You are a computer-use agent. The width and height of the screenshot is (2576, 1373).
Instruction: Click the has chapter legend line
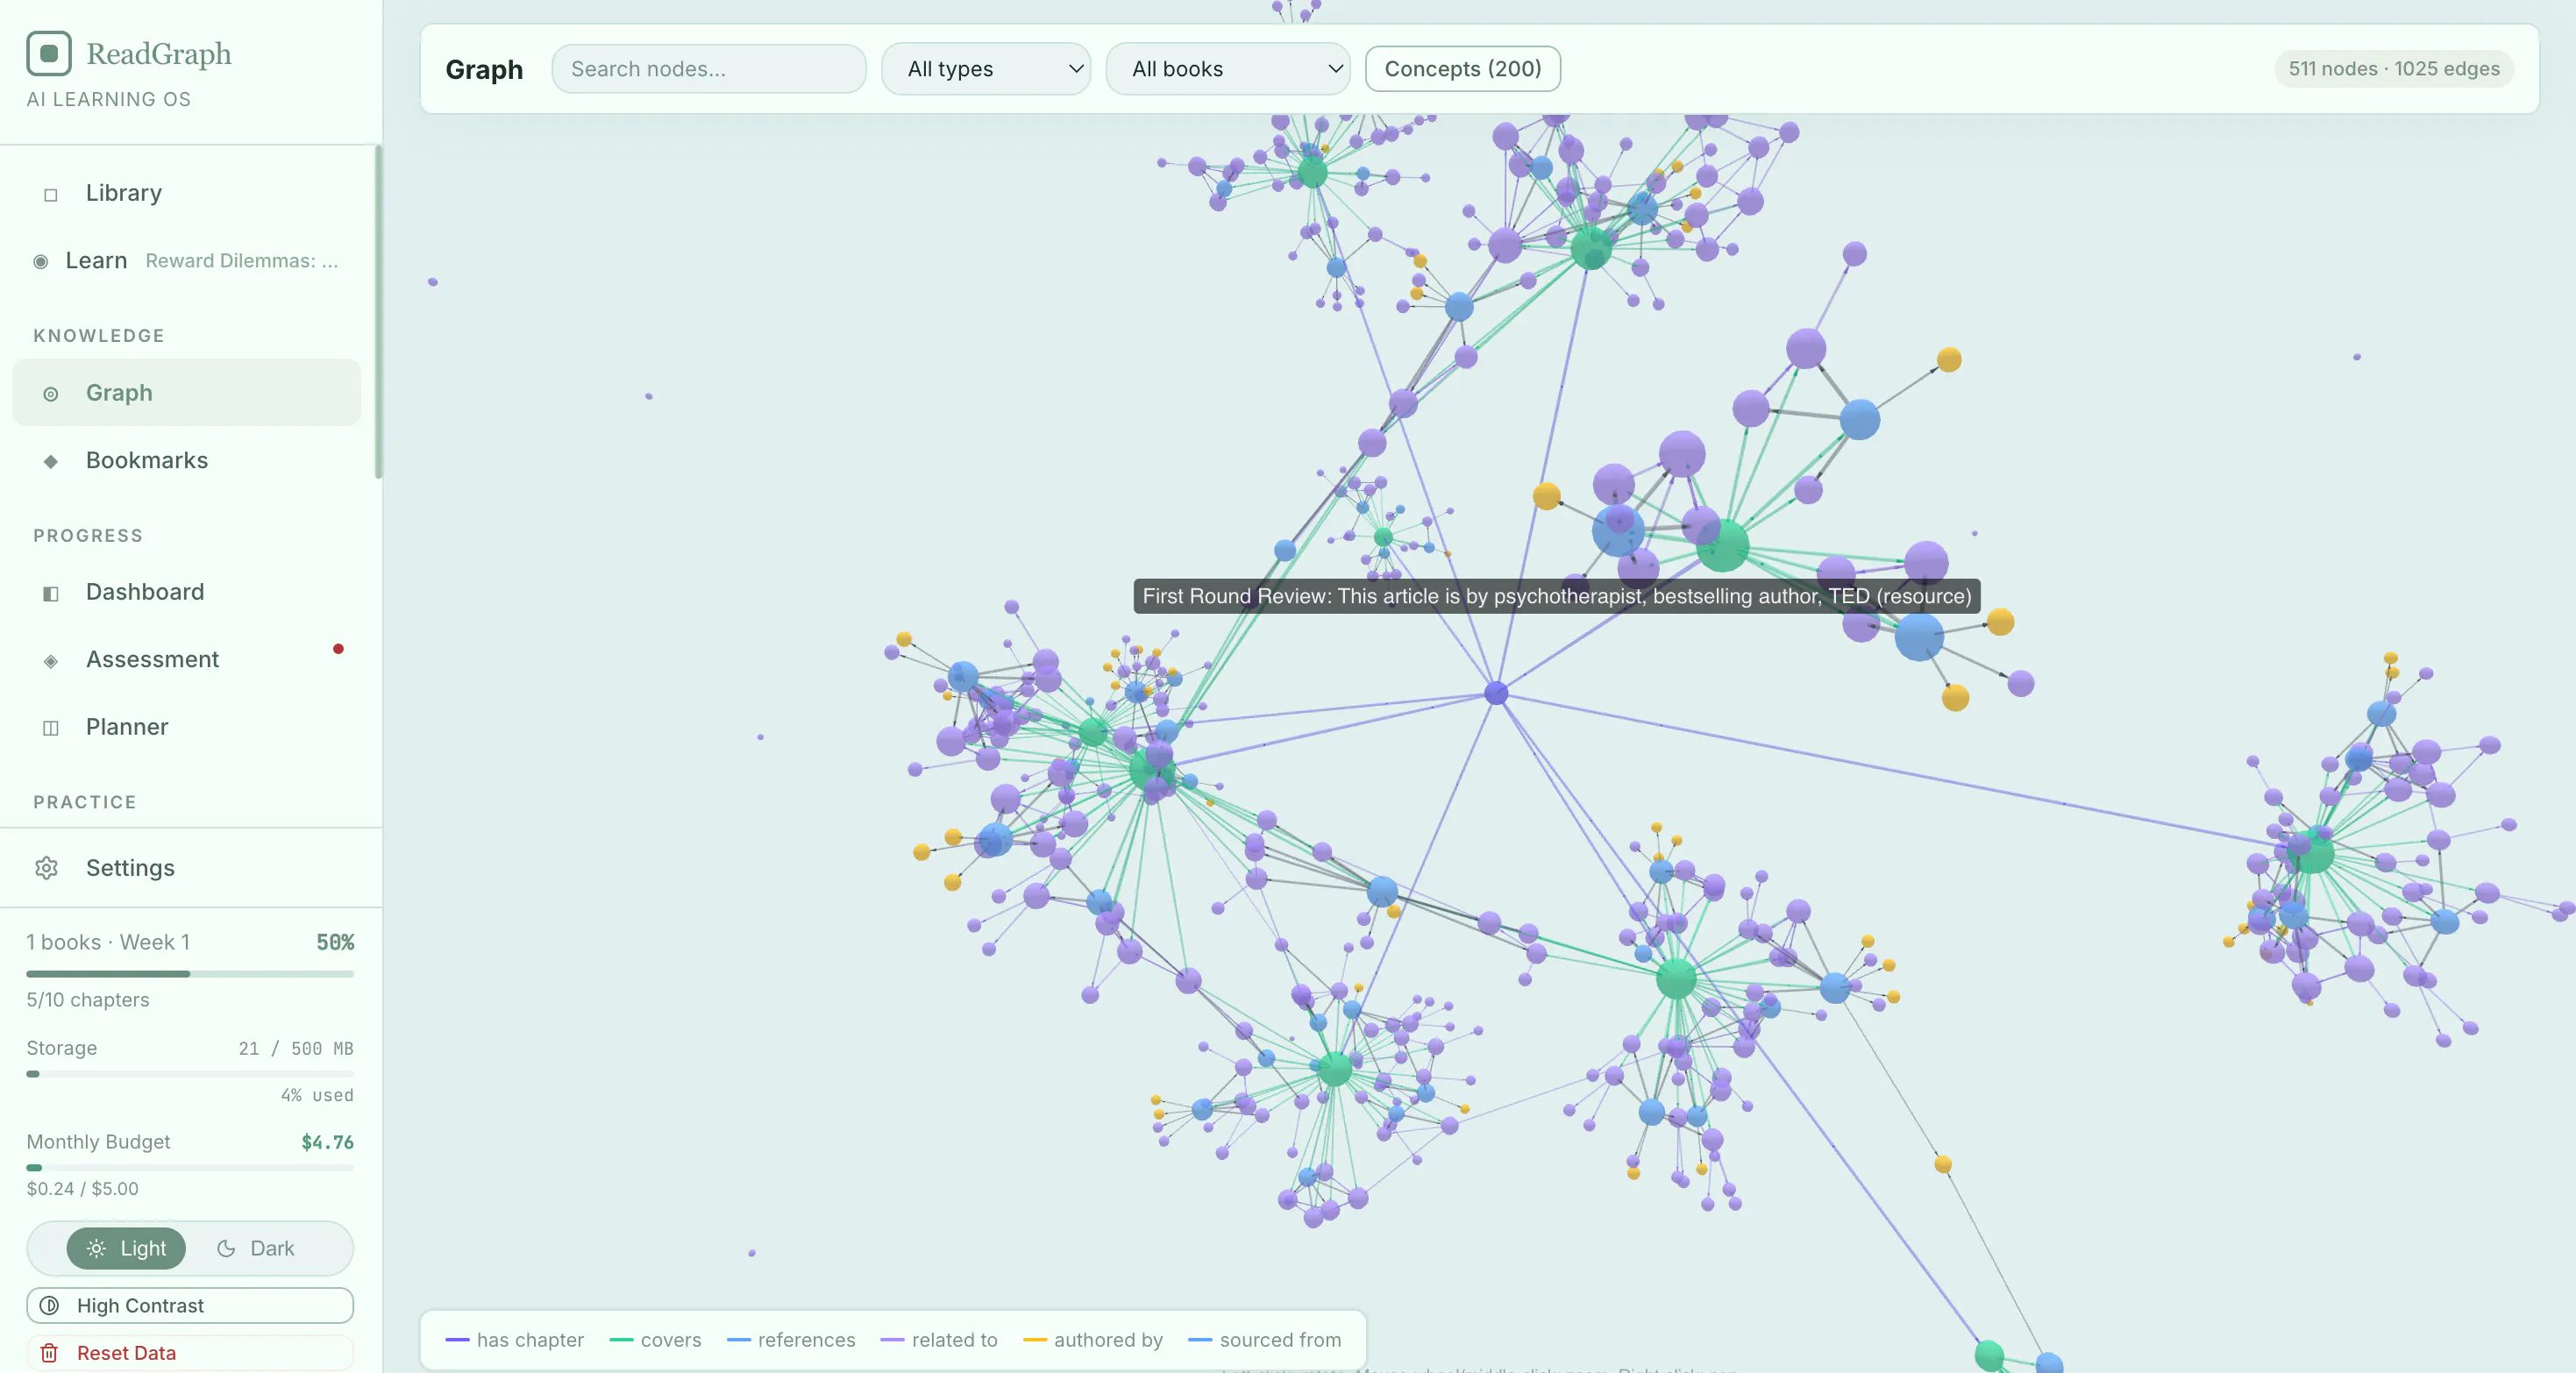457,1340
